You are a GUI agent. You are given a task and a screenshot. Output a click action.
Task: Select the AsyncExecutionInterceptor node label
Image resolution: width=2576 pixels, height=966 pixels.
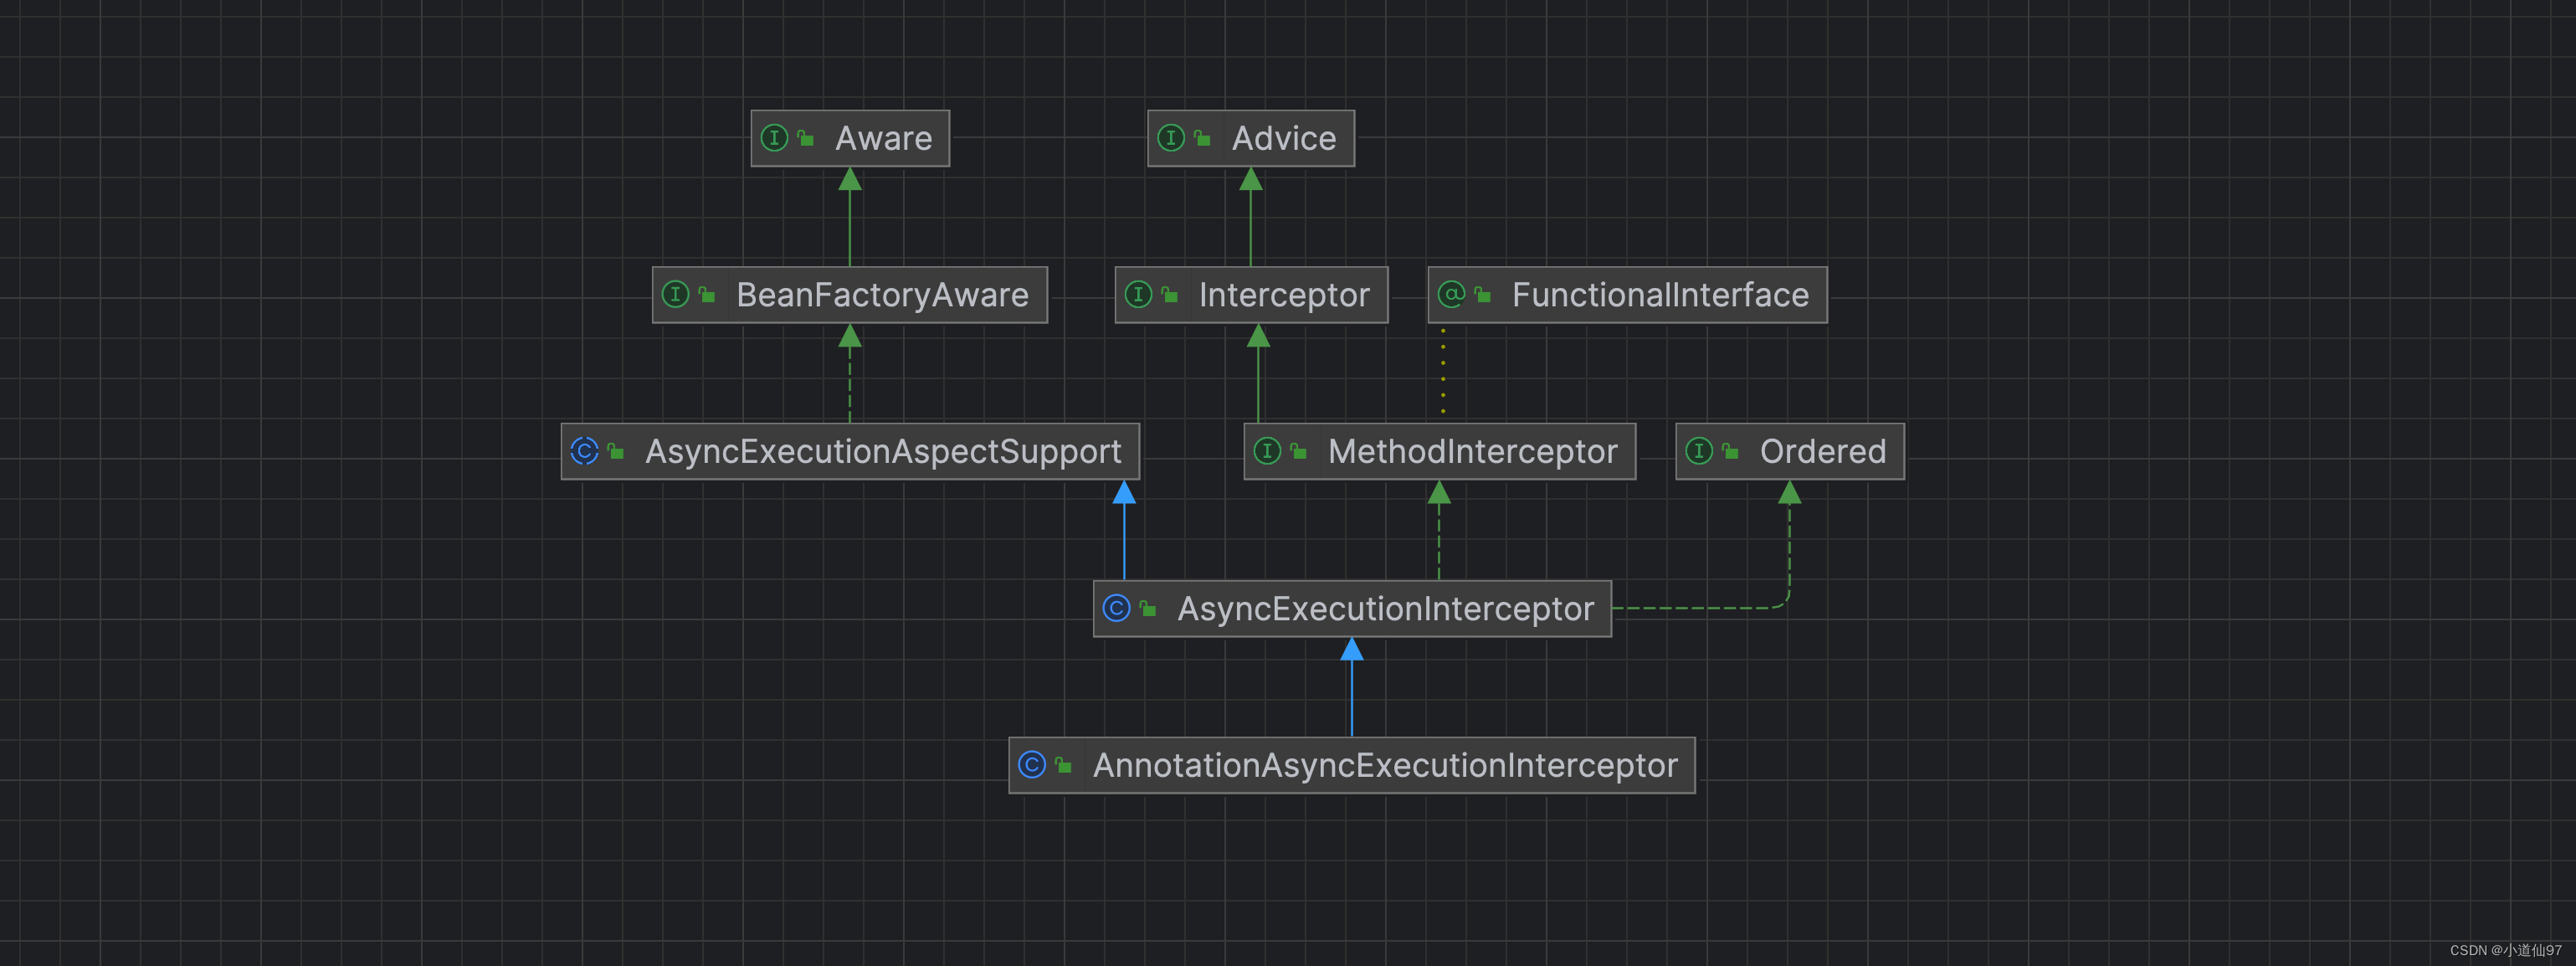[1386, 609]
